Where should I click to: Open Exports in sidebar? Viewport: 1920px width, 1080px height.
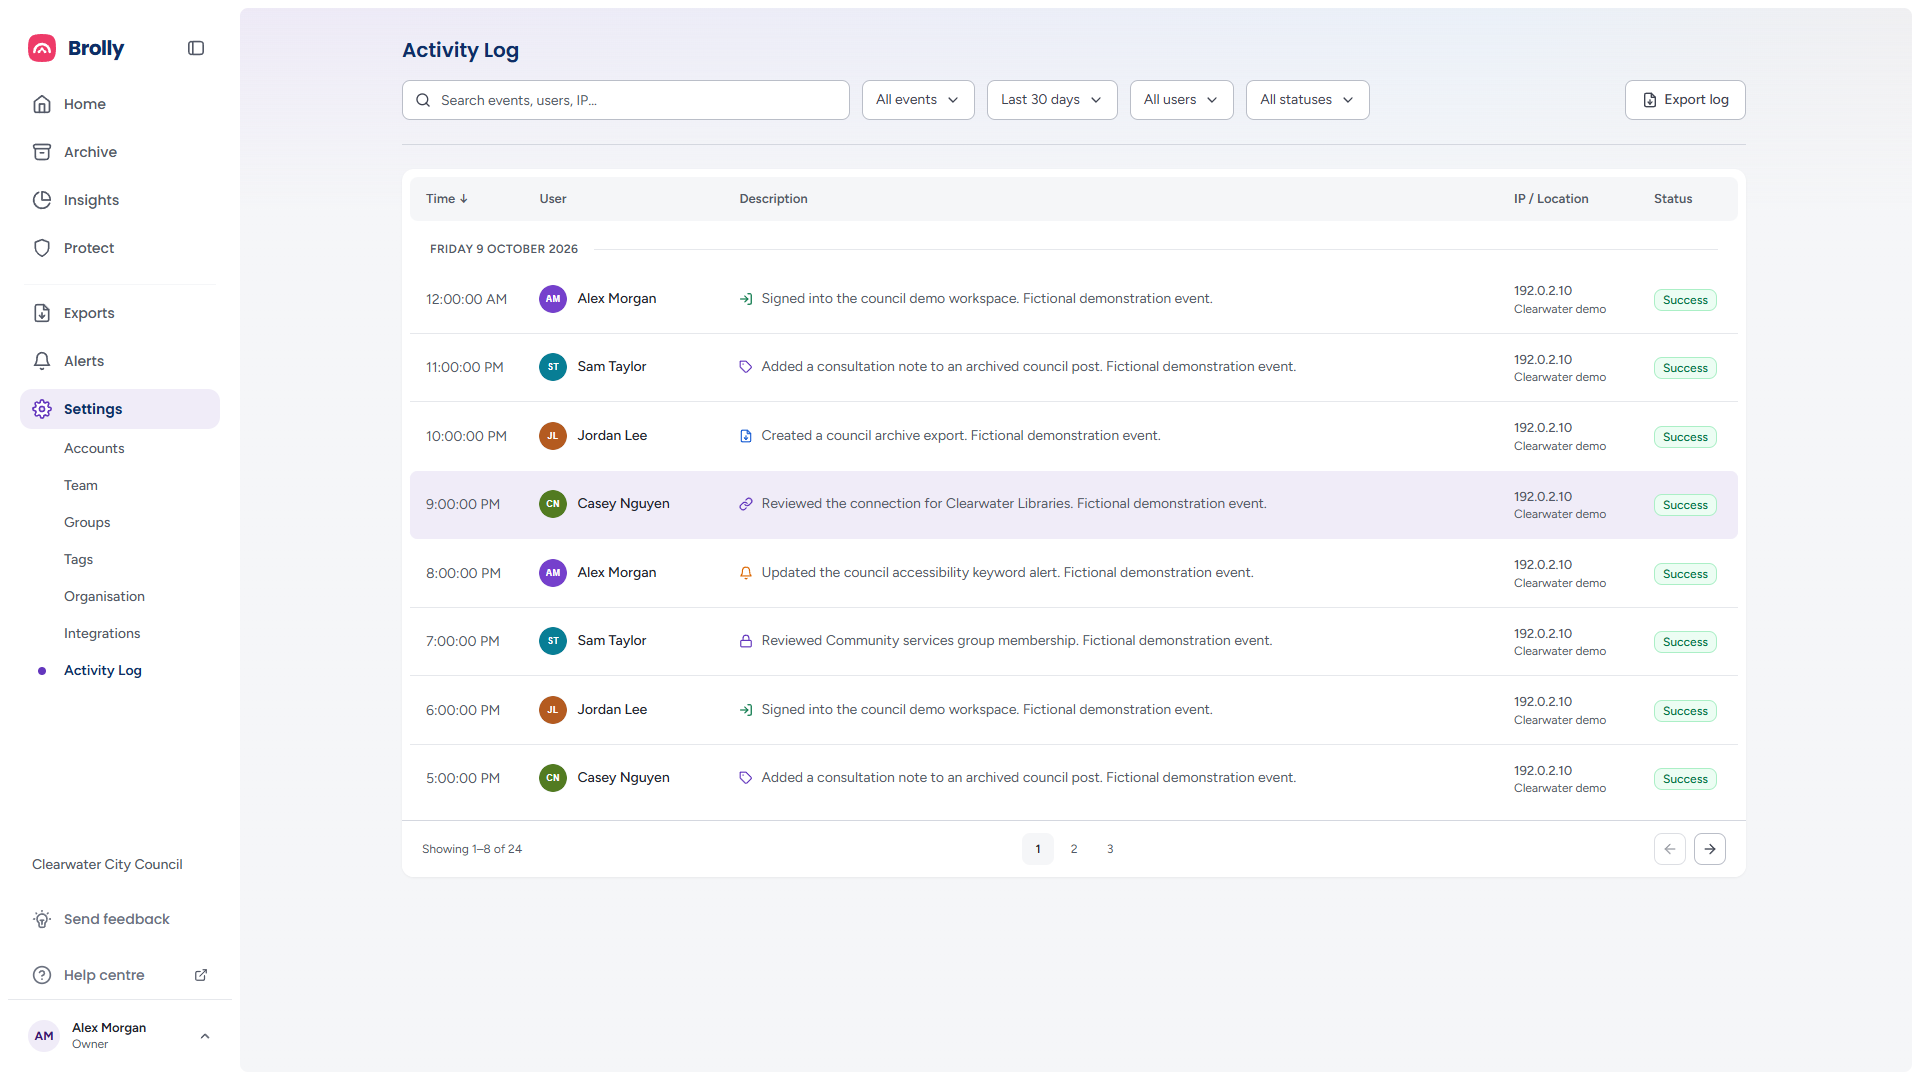pos(120,313)
